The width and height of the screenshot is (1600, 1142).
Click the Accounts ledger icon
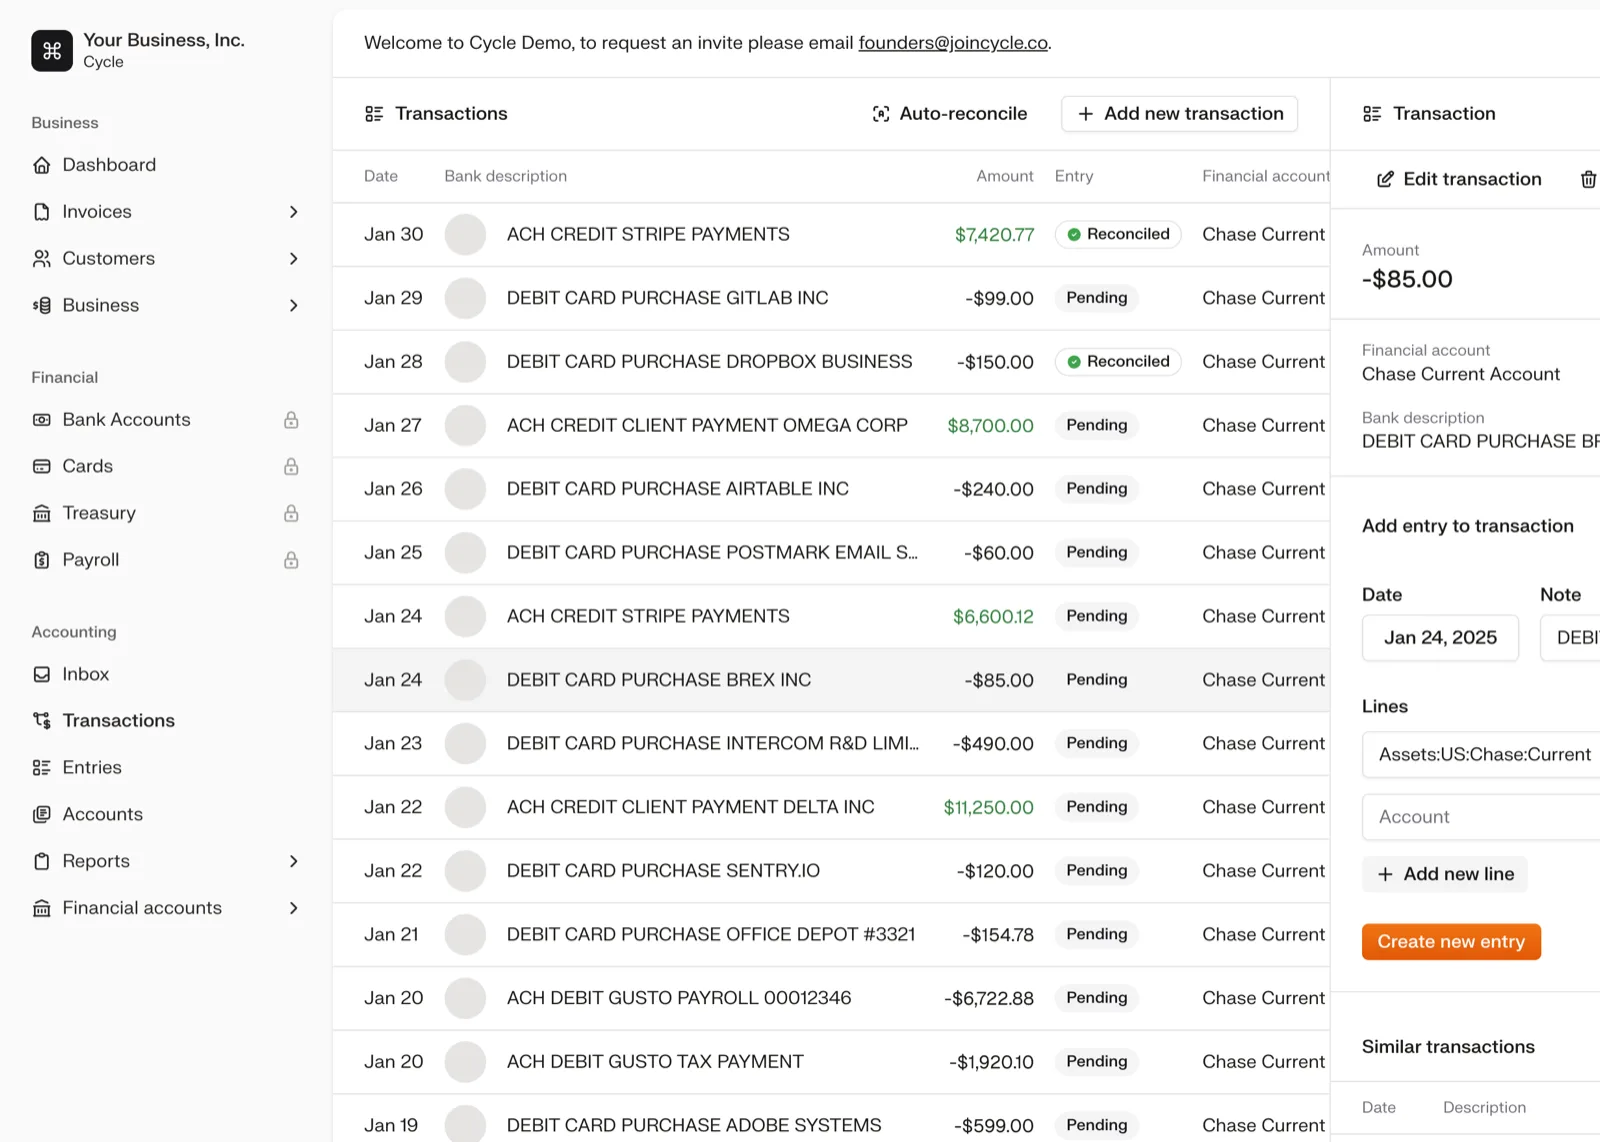point(42,815)
